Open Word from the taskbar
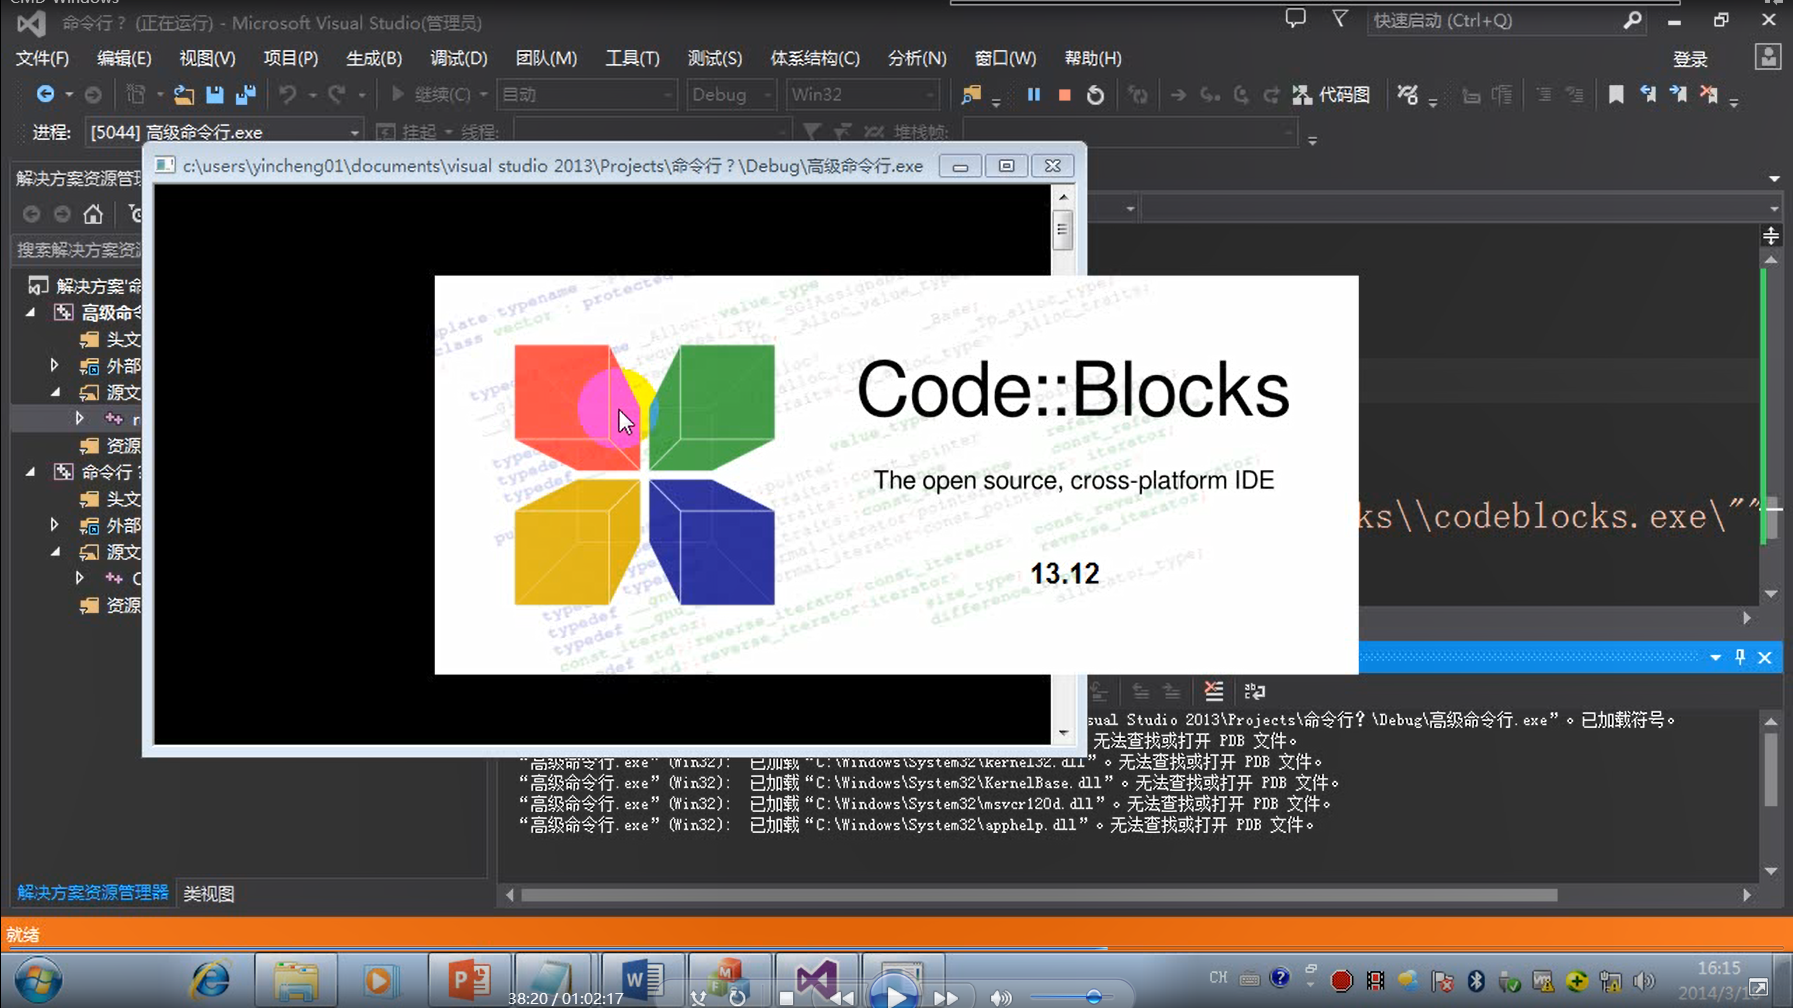The image size is (1793, 1008). [x=641, y=981]
